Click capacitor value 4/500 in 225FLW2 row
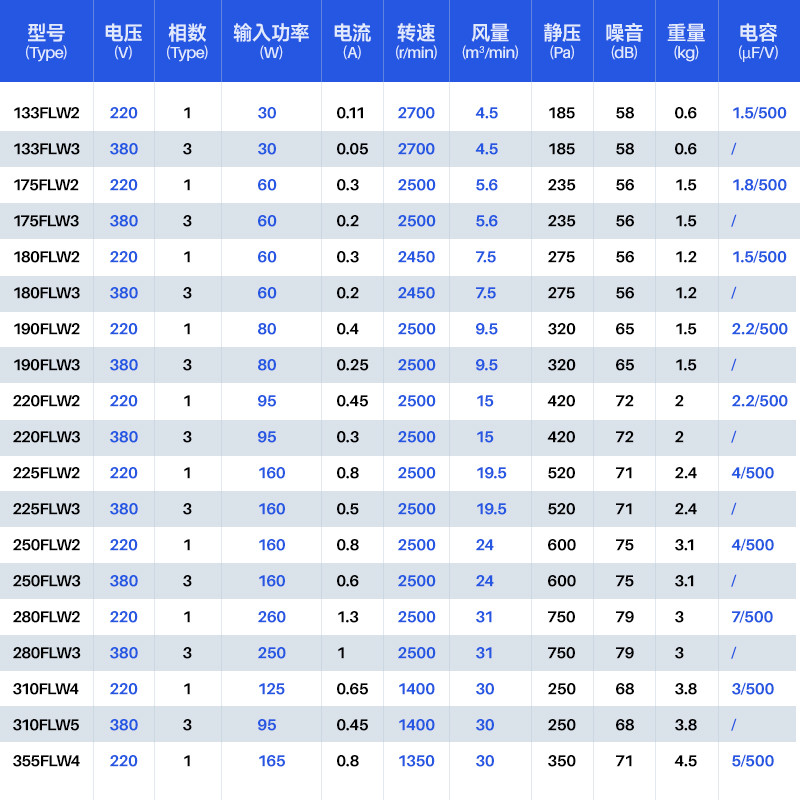The height and width of the screenshot is (800, 800). point(753,472)
